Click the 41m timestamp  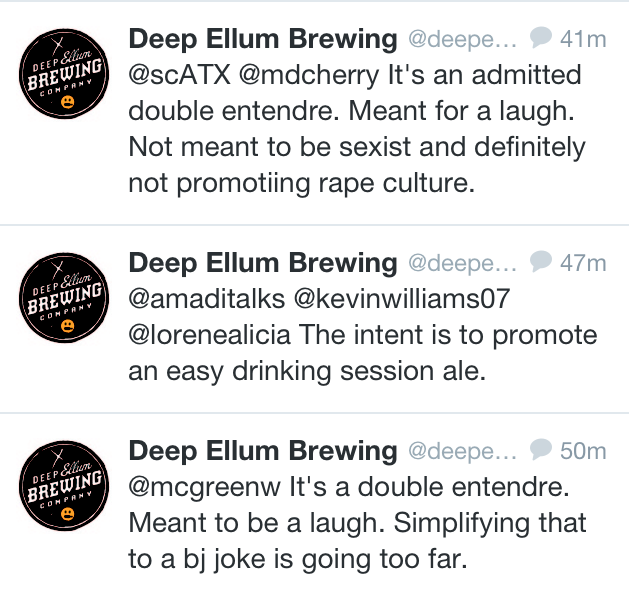[583, 39]
